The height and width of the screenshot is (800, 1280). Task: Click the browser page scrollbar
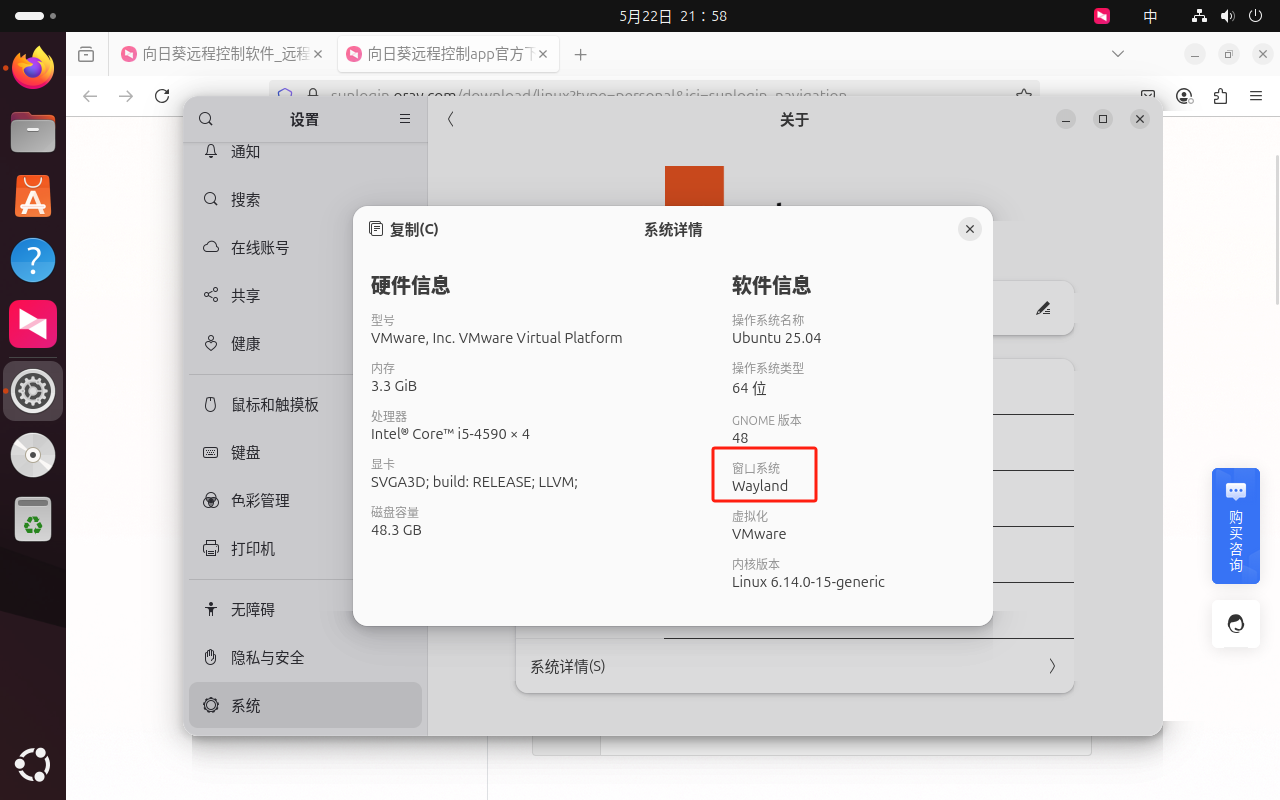coord(1276,230)
